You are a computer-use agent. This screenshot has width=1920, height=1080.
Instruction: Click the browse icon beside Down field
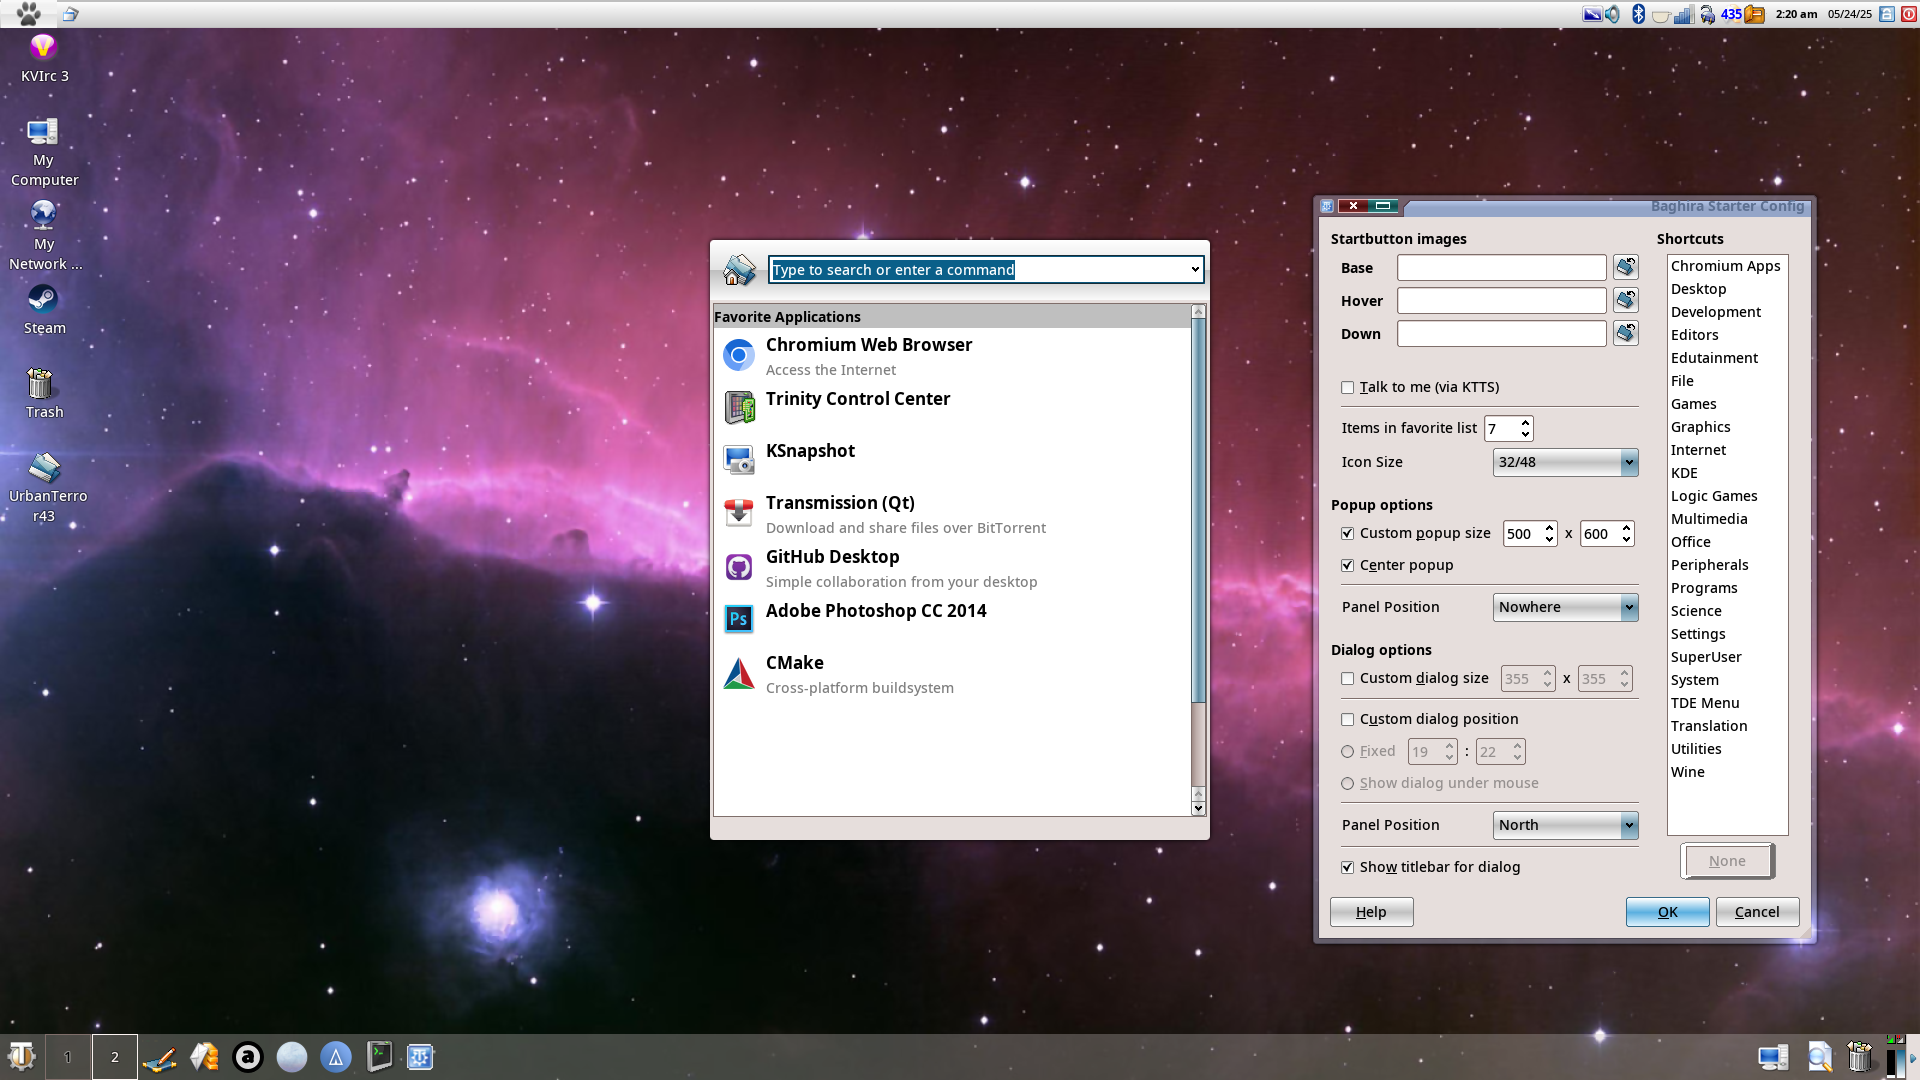[x=1625, y=333]
